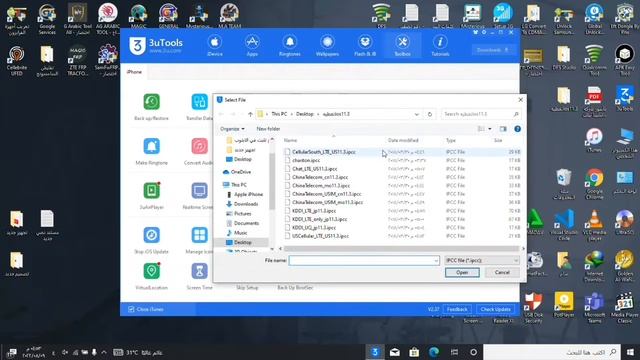The image size is (640, 360).
Task: Open Microsoft Edge from the taskbar
Action: [434, 352]
